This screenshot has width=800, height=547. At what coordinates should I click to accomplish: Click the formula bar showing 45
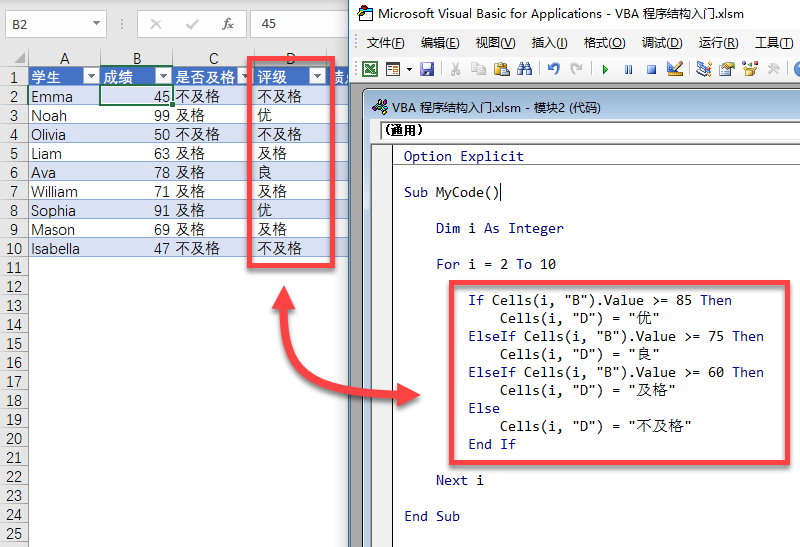pyautogui.click(x=300, y=23)
